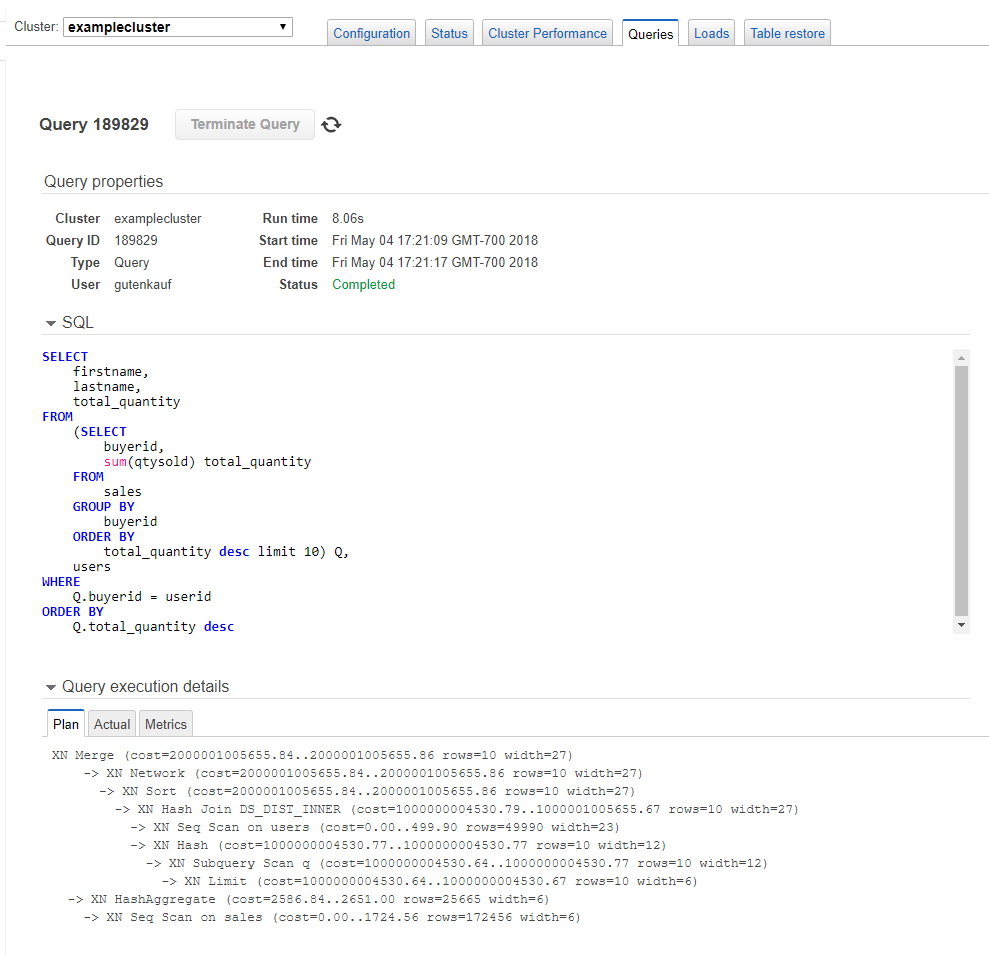The image size is (989, 956).
Task: Select the Queries tab
Action: [x=650, y=33]
